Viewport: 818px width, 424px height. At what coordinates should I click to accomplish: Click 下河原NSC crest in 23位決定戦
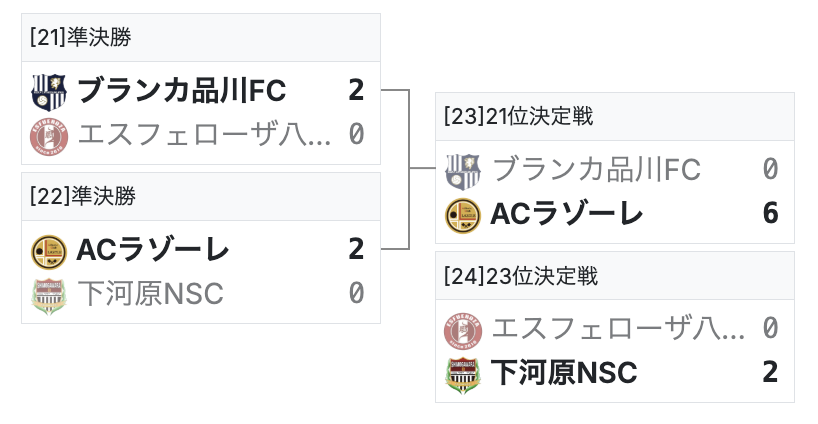coord(462,373)
